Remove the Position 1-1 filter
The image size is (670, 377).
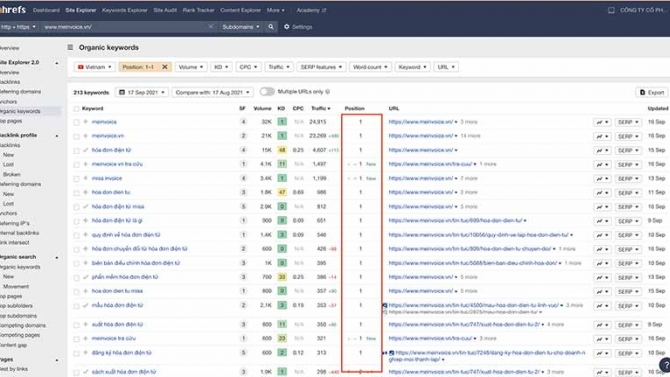[165, 67]
